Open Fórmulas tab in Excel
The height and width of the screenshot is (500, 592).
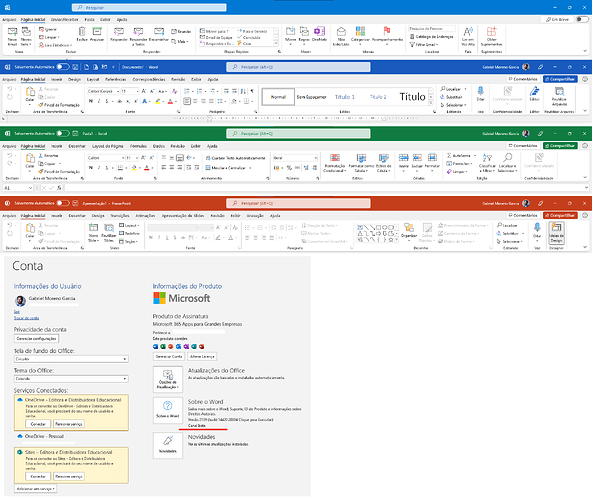(x=138, y=146)
